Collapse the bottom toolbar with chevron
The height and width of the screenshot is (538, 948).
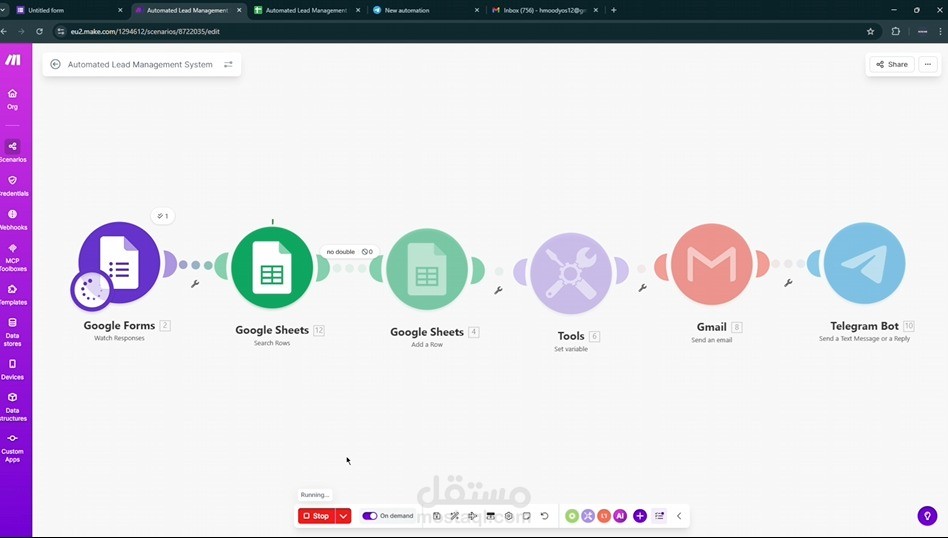coord(679,516)
